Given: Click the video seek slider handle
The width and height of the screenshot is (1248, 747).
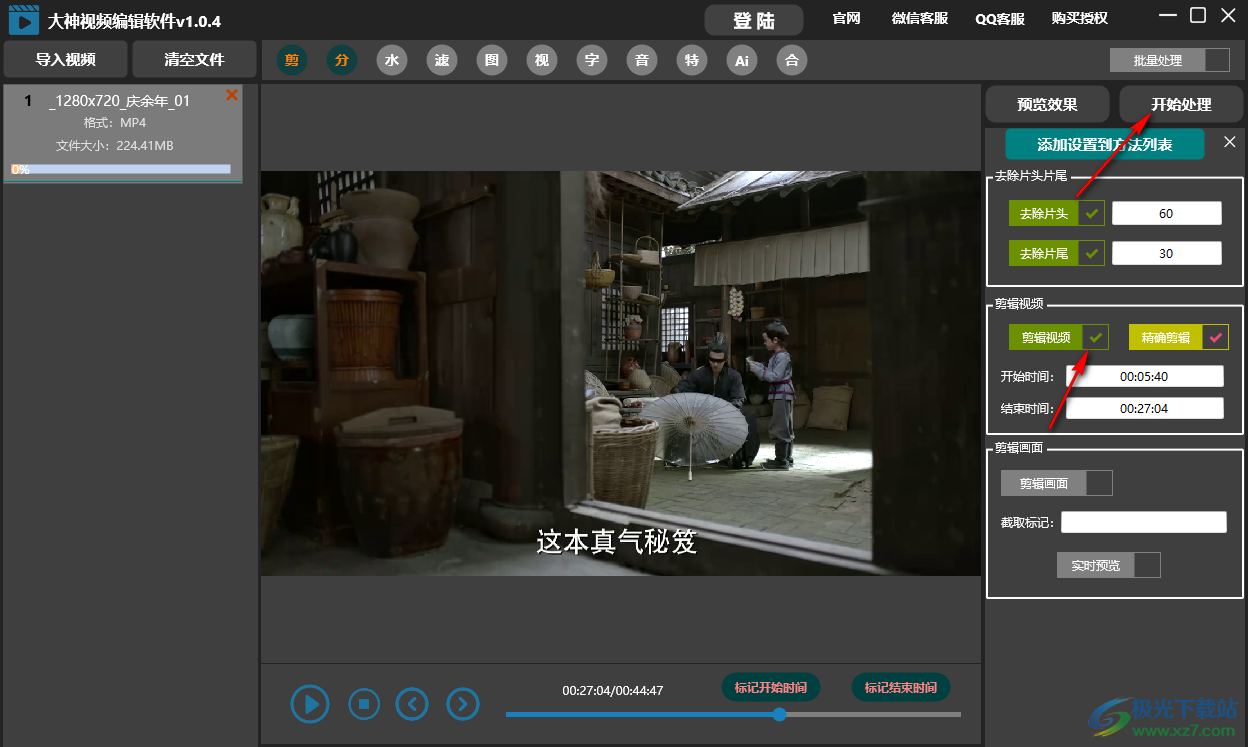Looking at the screenshot, I should coord(779,714).
